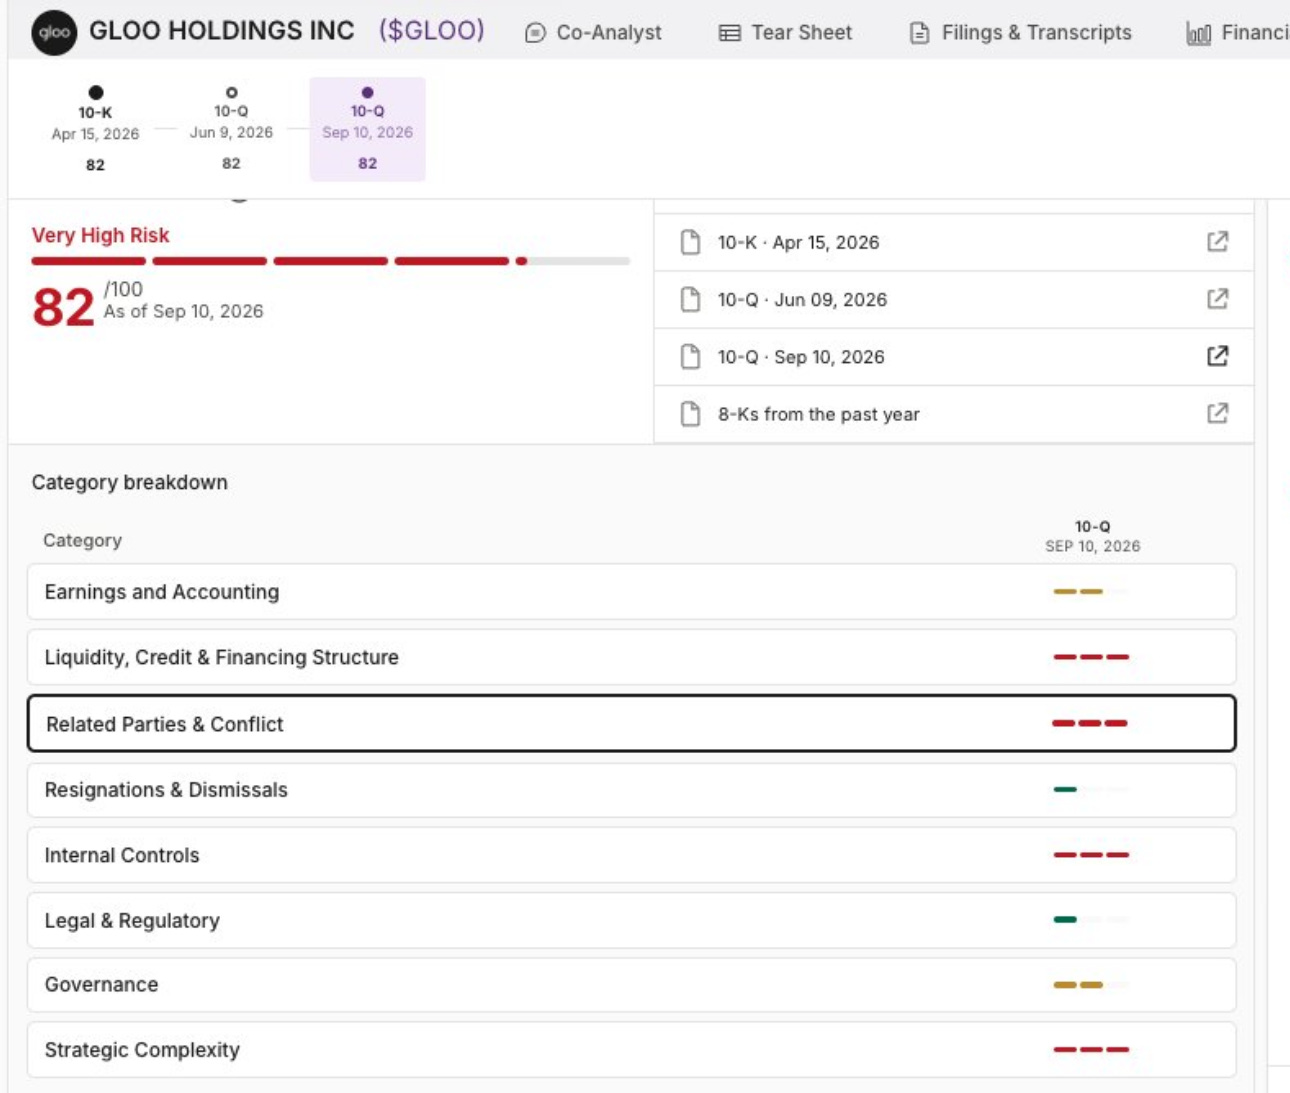
Task: Switch to the Tear Sheet tab
Action: (785, 33)
